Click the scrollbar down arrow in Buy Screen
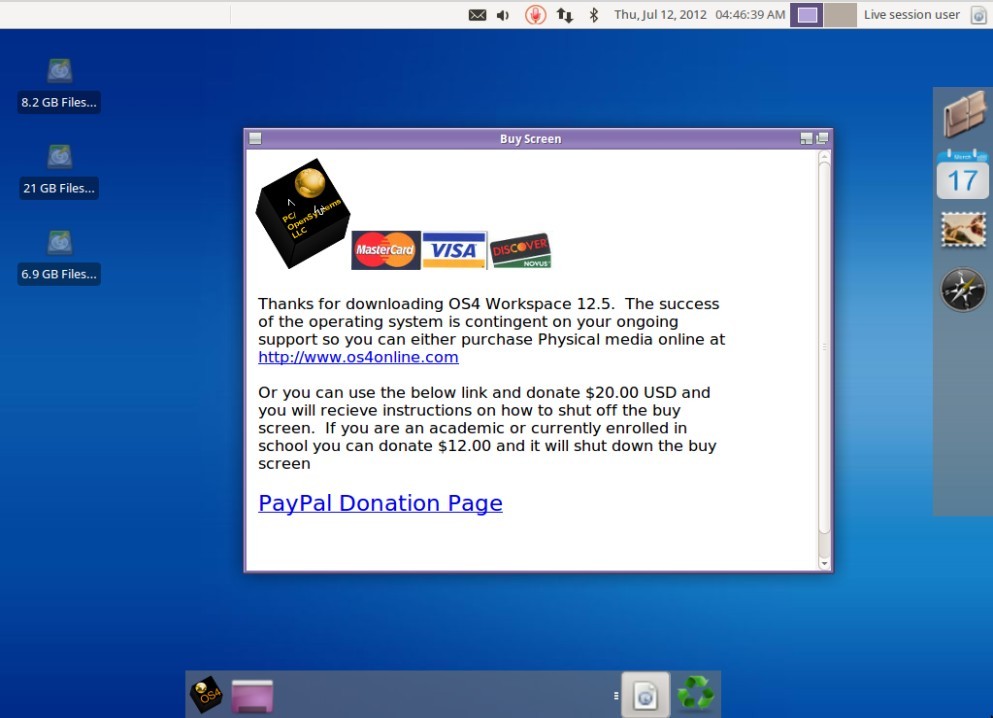This screenshot has height=718, width=993. pyautogui.click(x=824, y=563)
